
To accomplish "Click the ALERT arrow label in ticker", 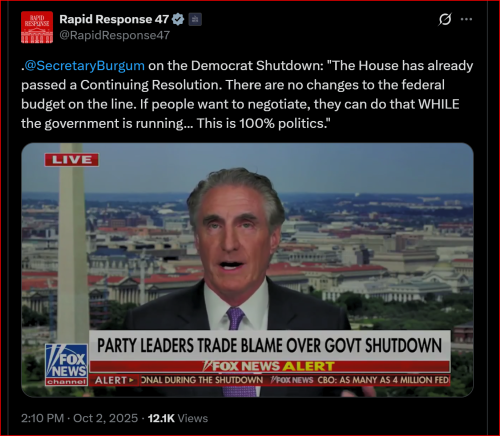I will point(114,380).
